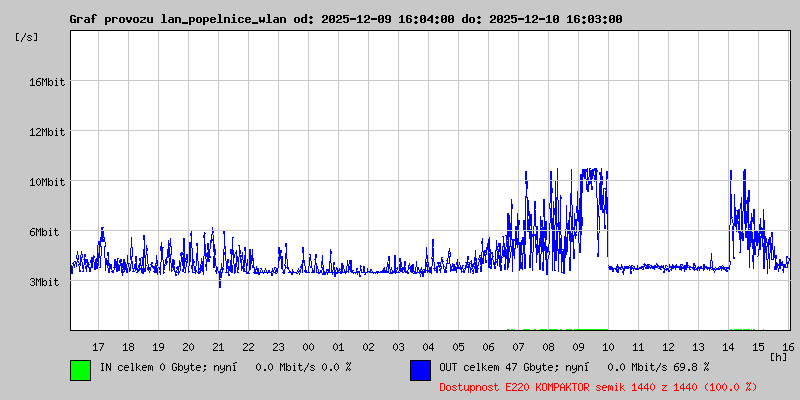Click hour label 19 on time axis
Viewport: 800px width, 400px height.
pyautogui.click(x=159, y=347)
